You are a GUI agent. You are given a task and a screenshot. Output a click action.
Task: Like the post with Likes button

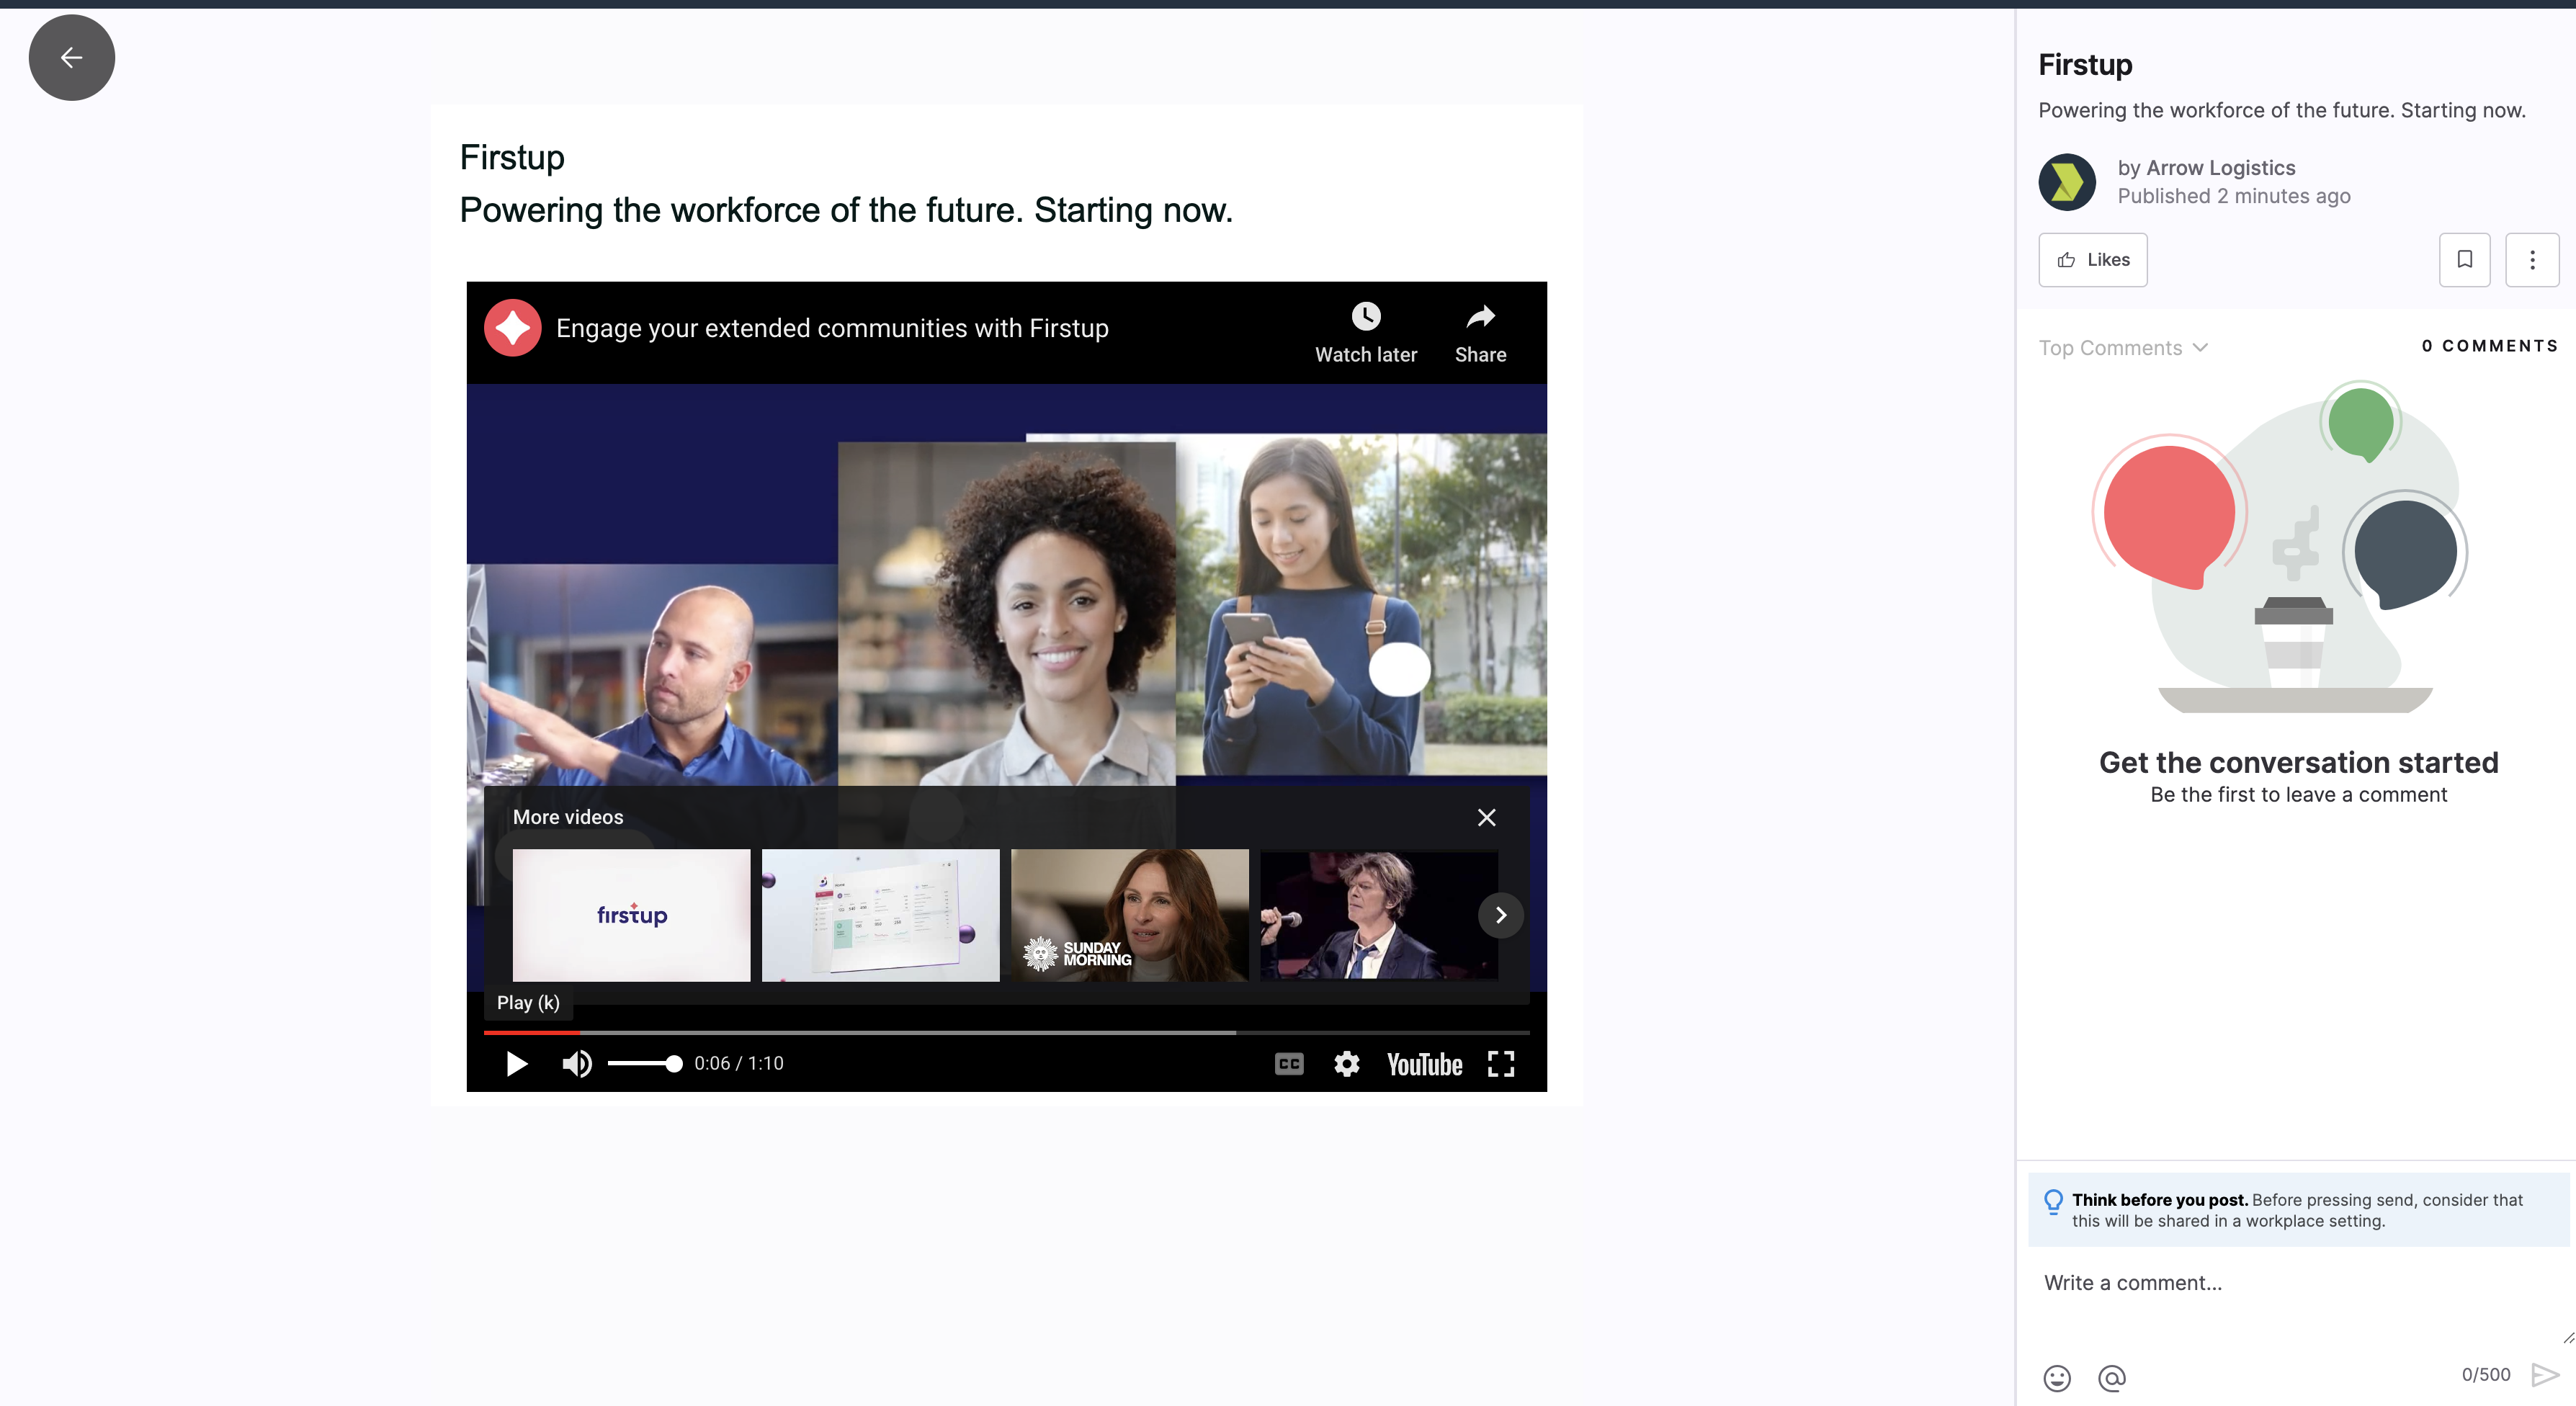point(2092,260)
